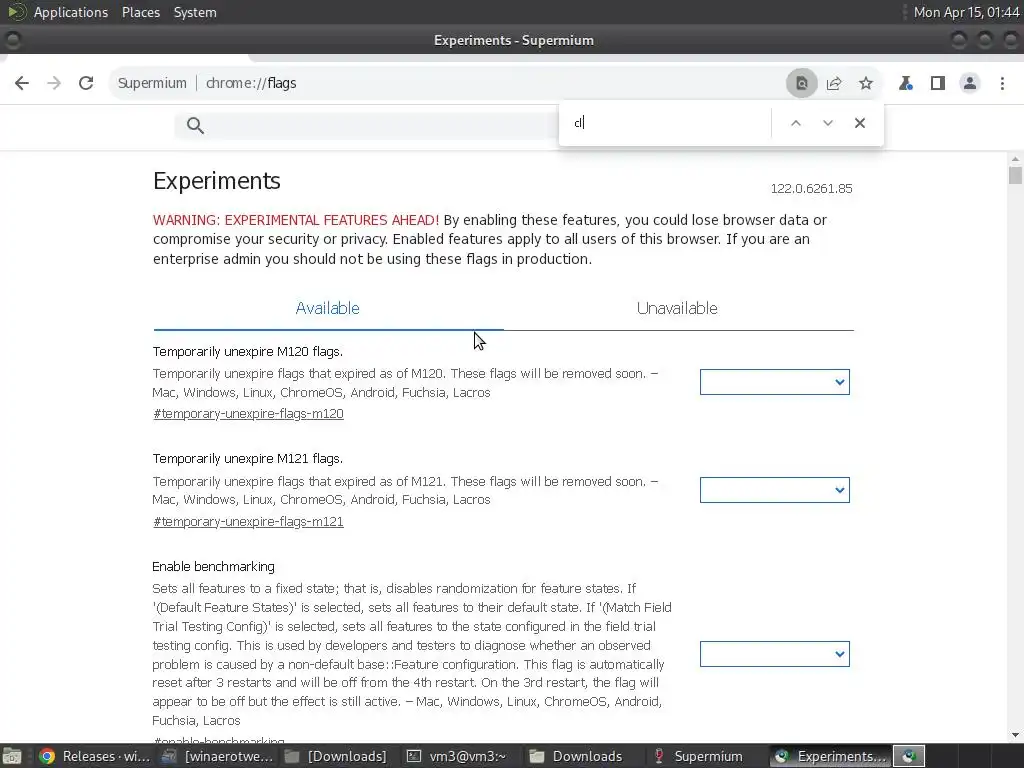Screen dimensions: 1024x768
Task: Open the Applications menu
Action: point(71,12)
